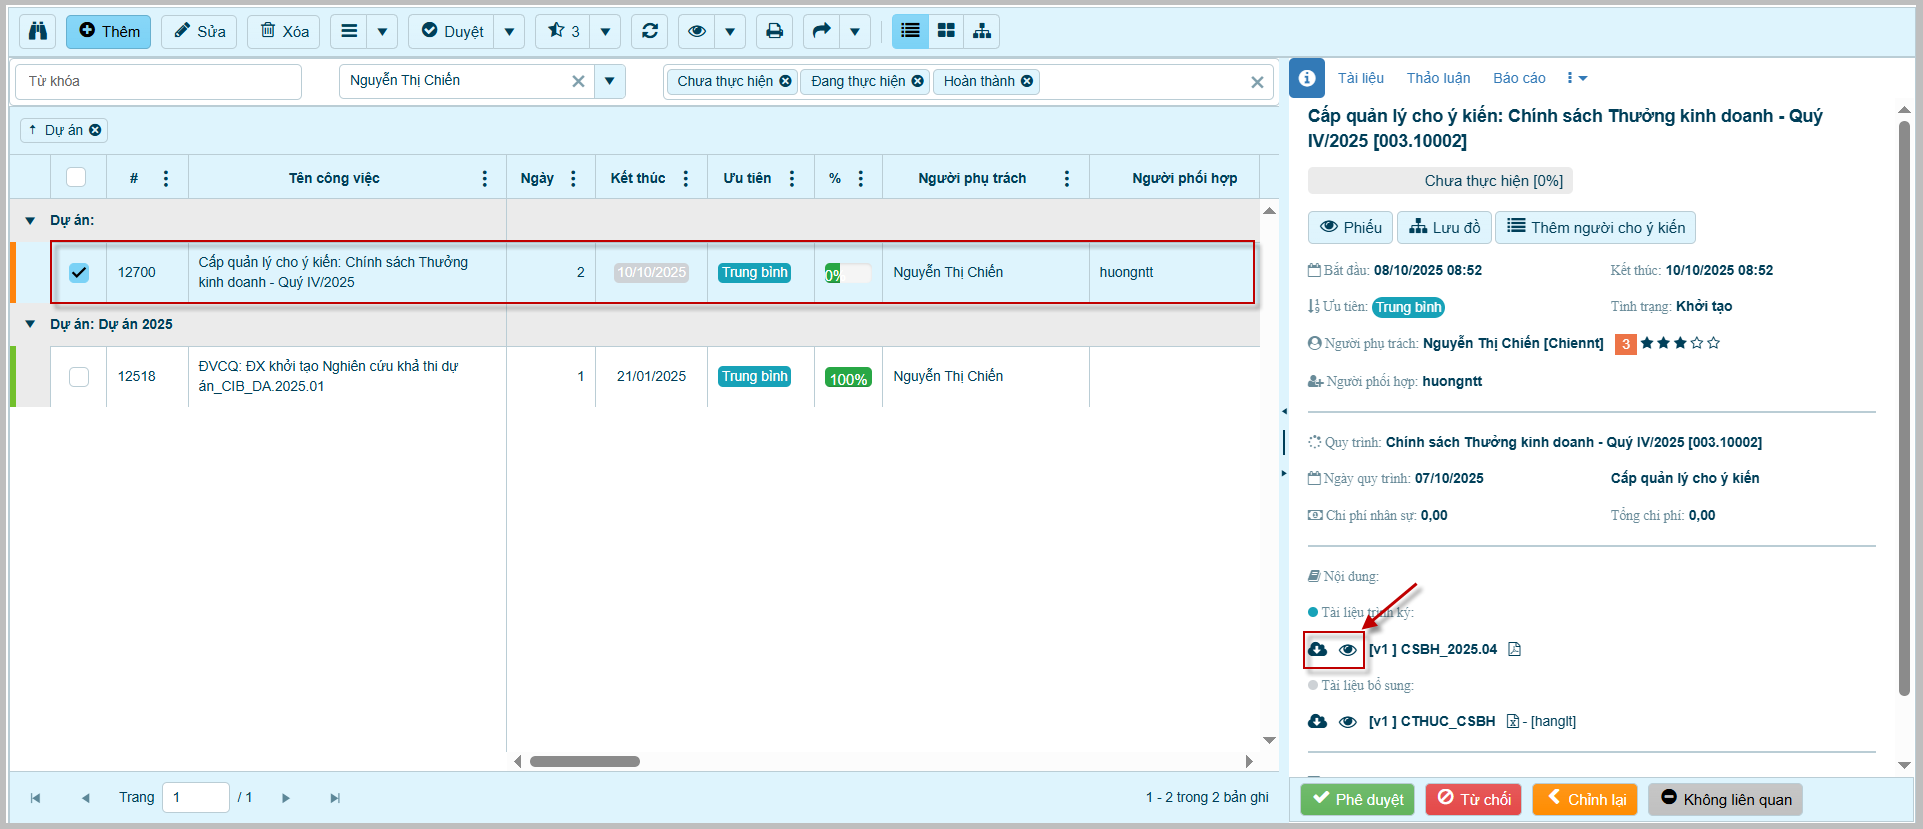This screenshot has width=1923, height=829.
Task: Download the CSBH_2025.04 document
Action: 1318,649
